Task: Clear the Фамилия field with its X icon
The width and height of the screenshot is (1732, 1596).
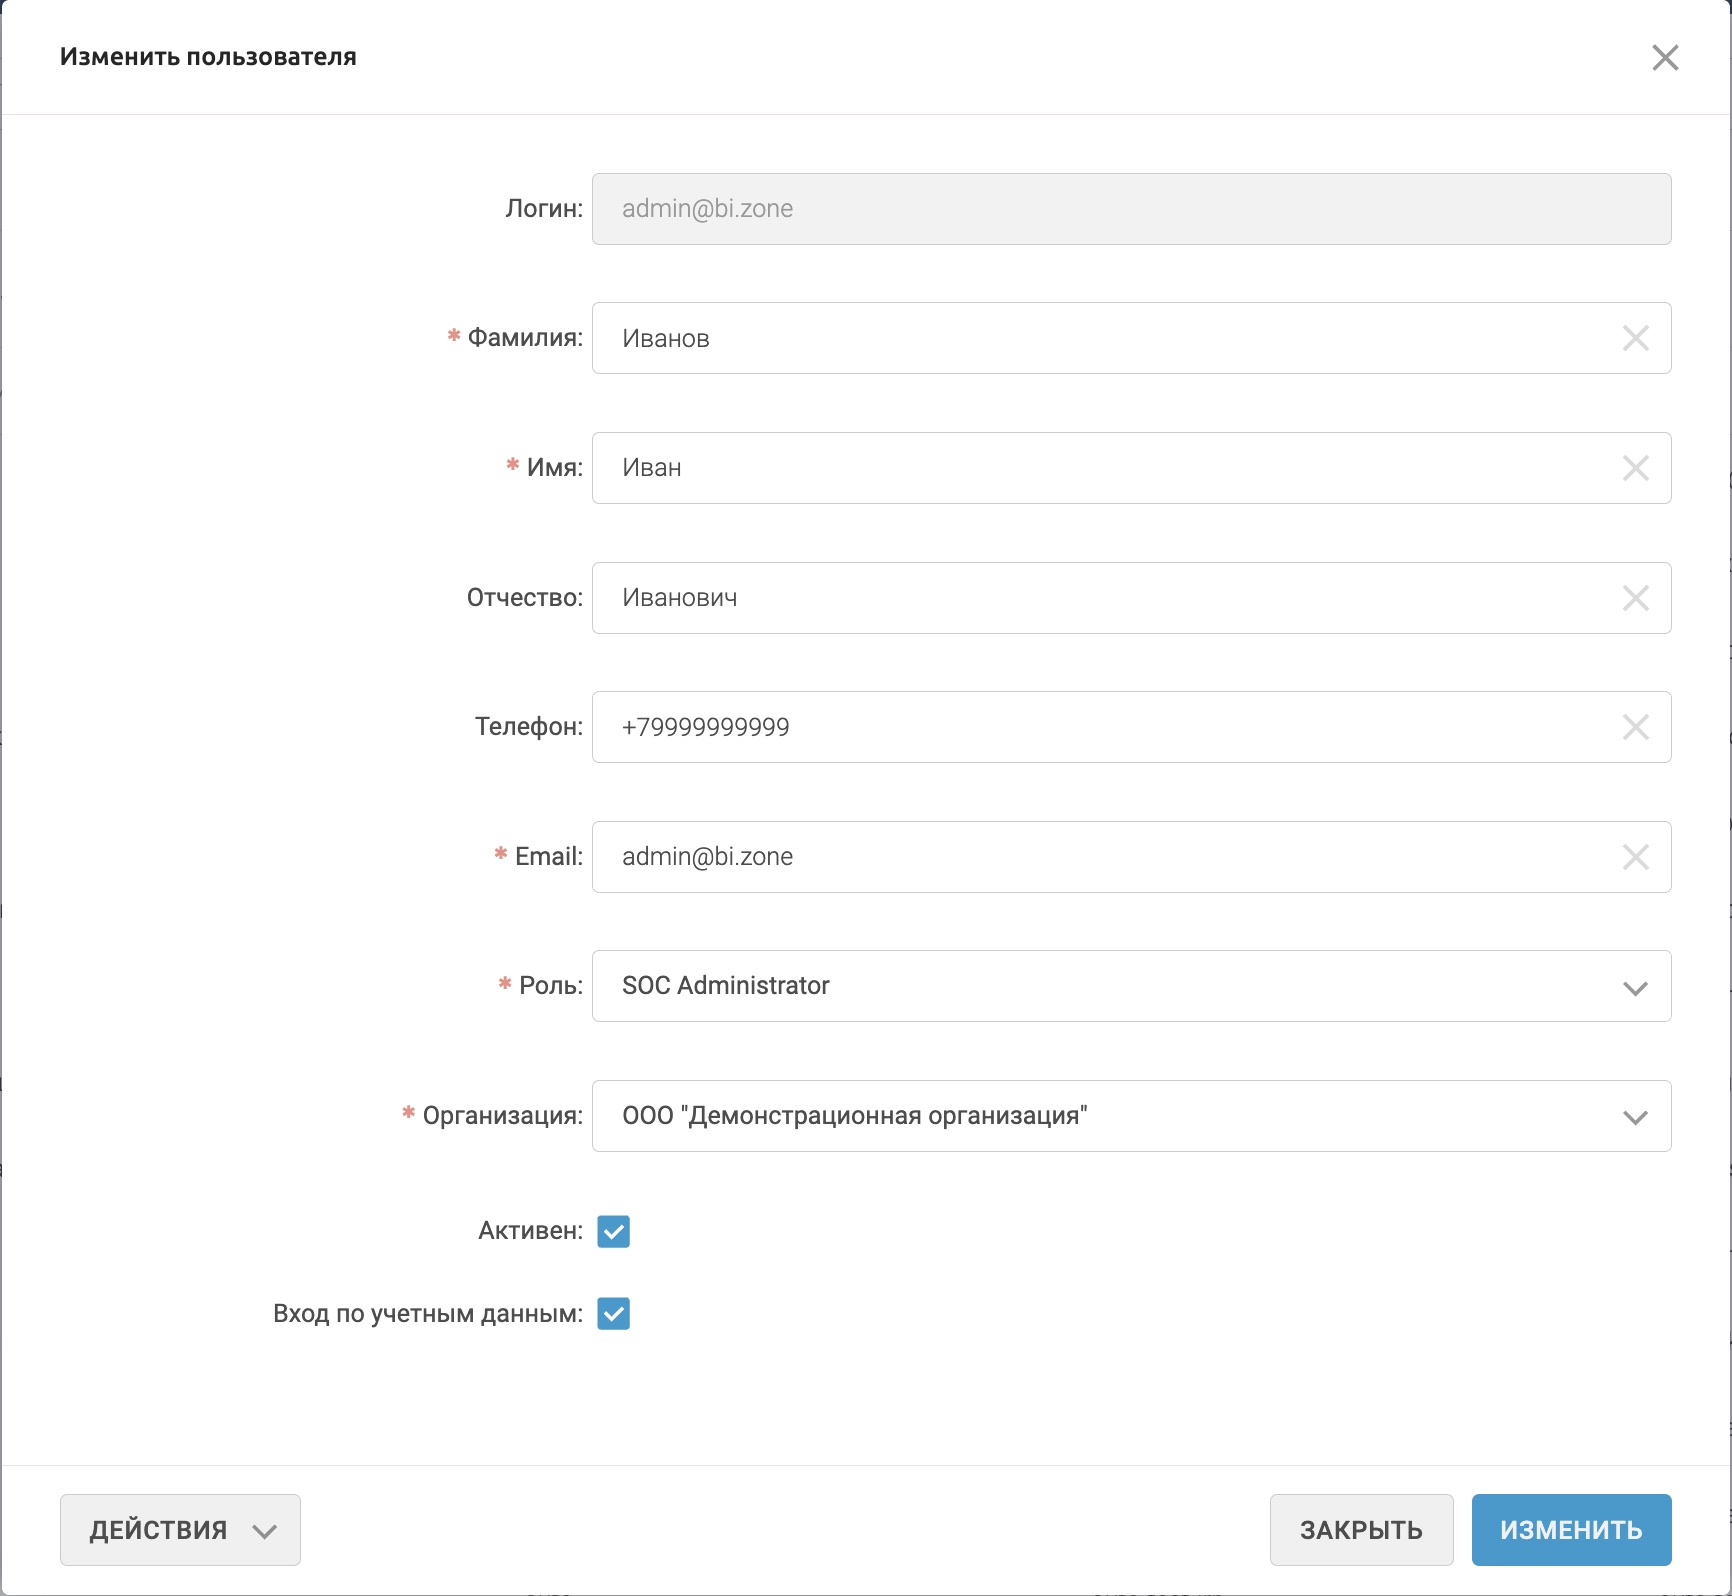Action: [x=1635, y=338]
